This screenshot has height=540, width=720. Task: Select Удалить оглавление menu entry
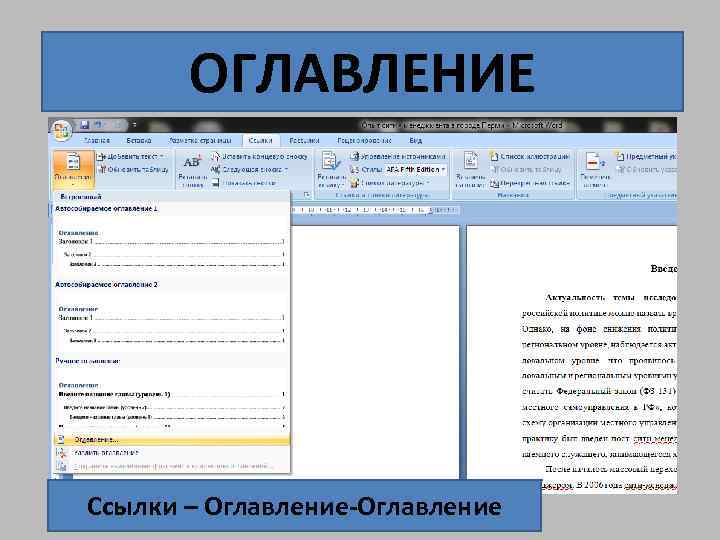pos(172,453)
